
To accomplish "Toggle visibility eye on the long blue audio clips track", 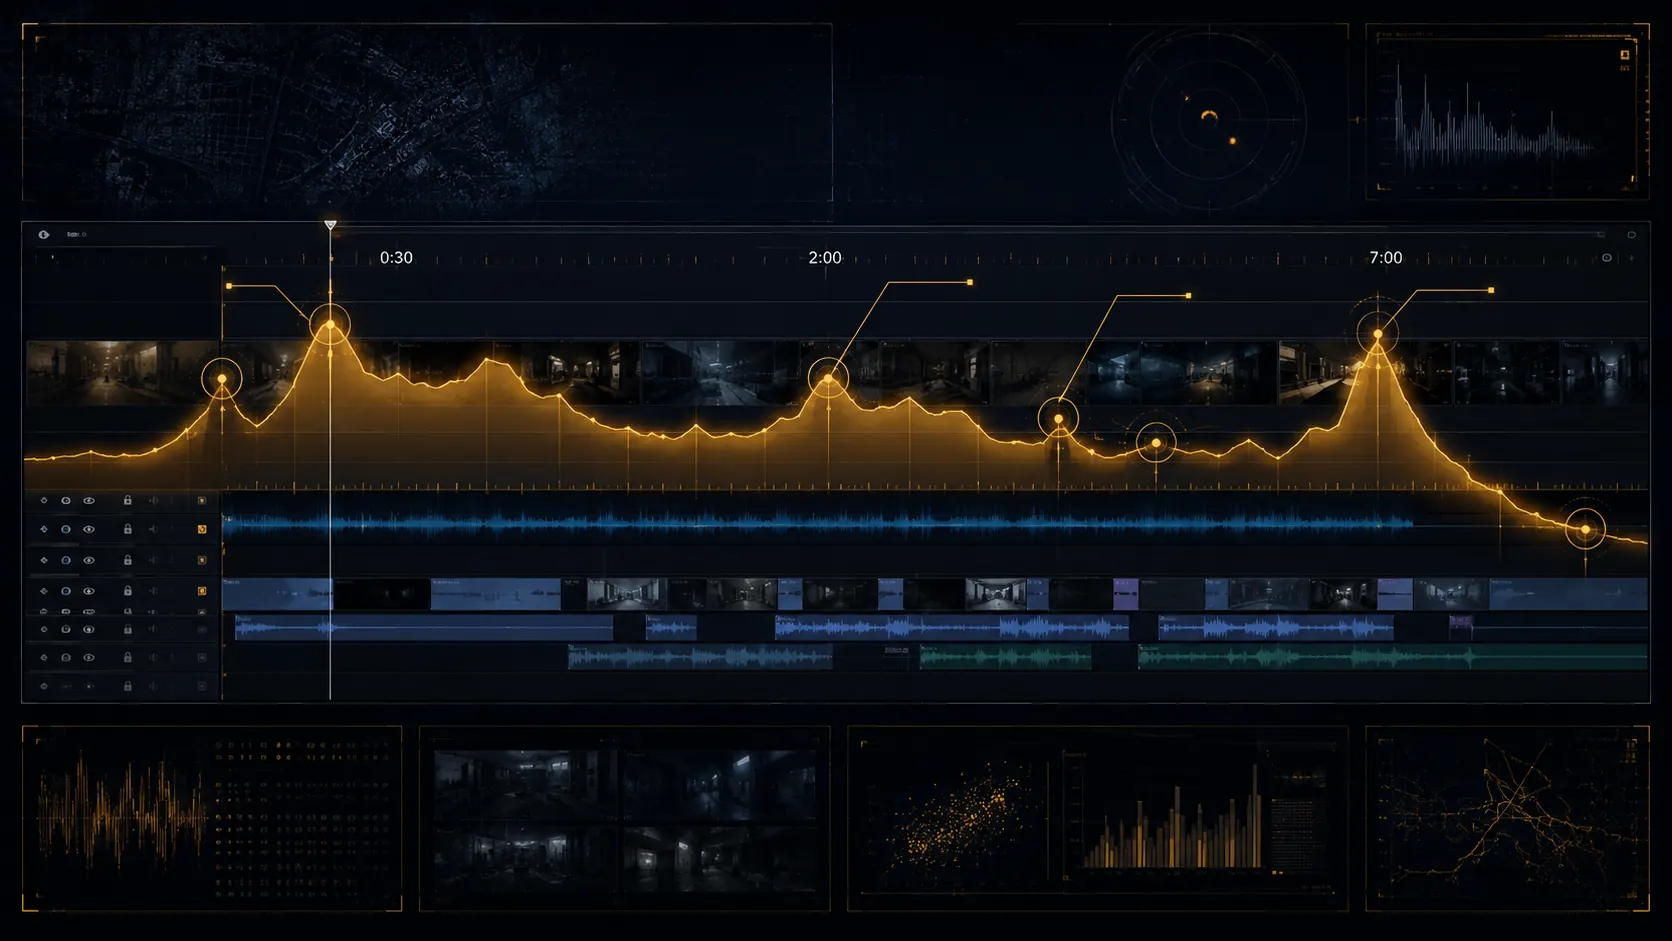I will [89, 629].
